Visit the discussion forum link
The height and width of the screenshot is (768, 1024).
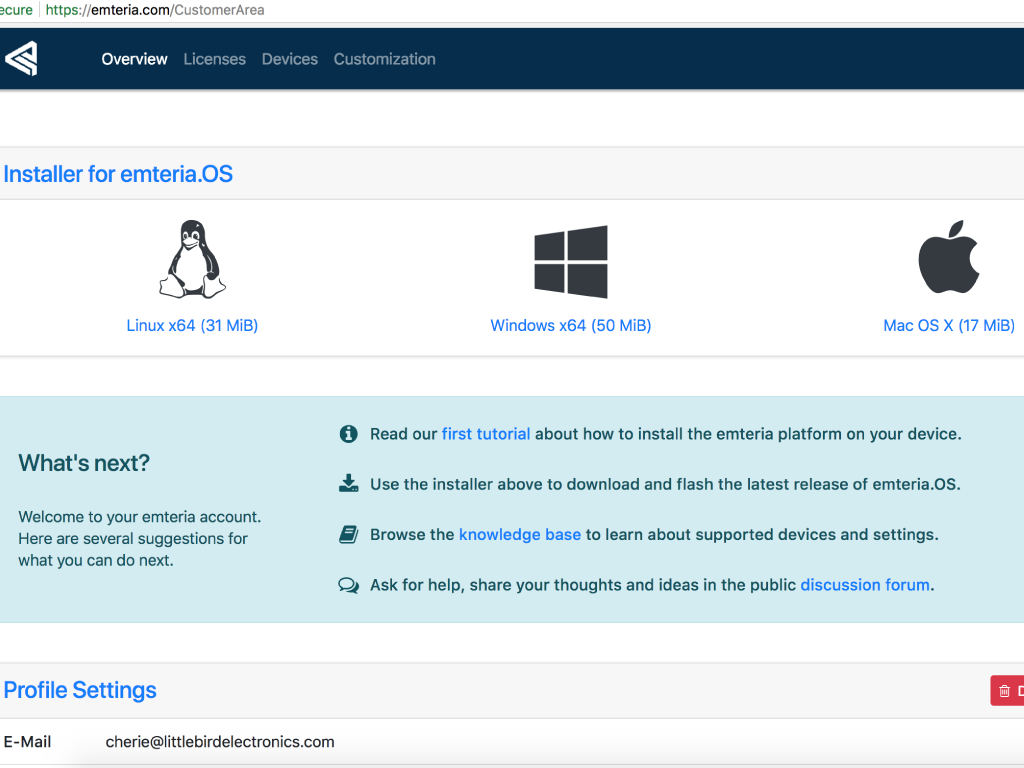coord(865,584)
